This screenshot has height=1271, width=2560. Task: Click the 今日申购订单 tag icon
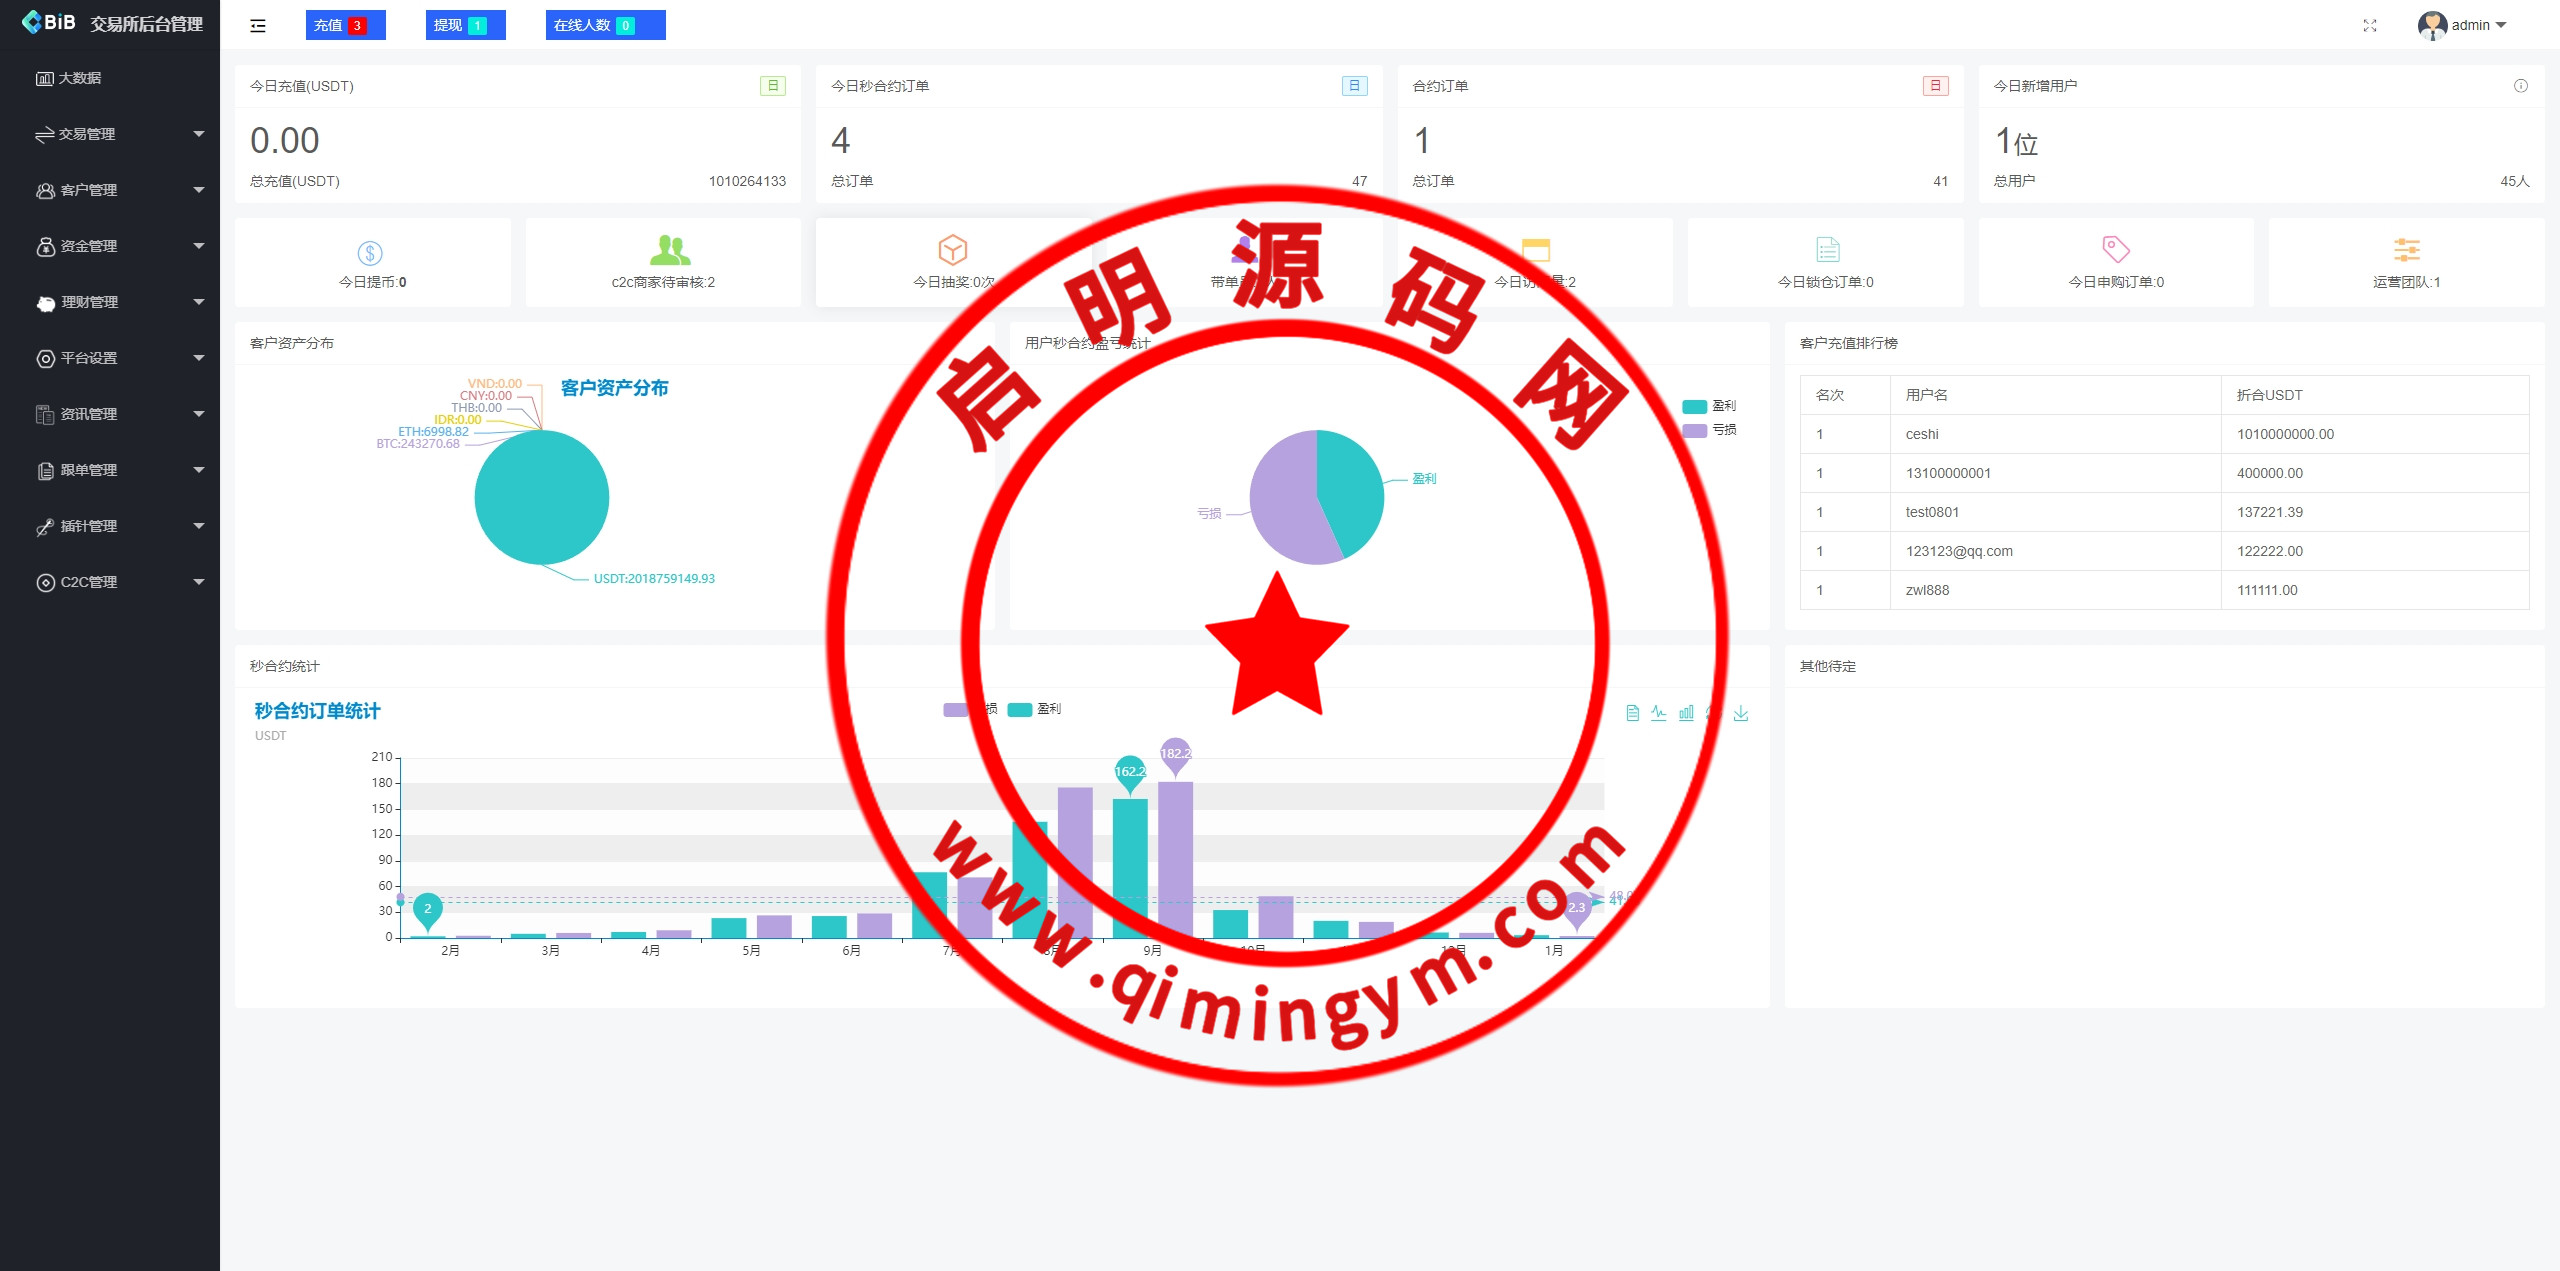tap(2115, 249)
